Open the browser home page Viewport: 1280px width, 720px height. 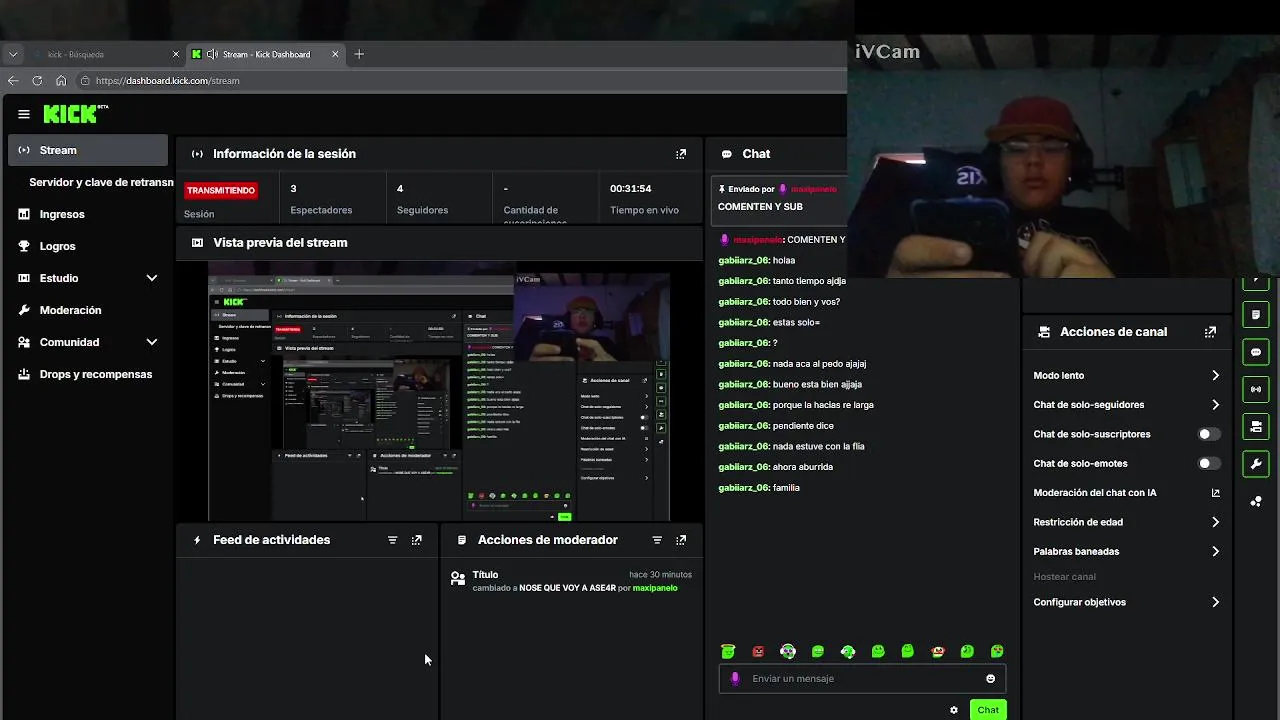pos(61,81)
